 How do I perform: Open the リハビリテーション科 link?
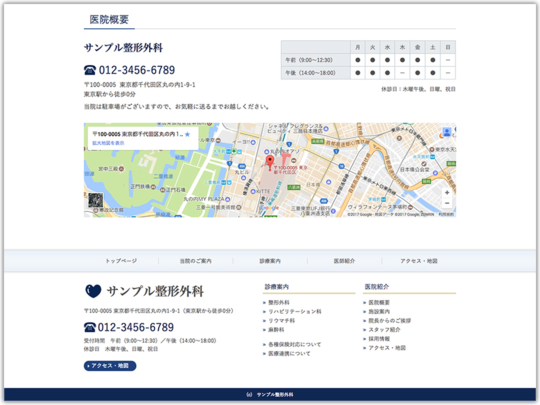click(x=295, y=311)
